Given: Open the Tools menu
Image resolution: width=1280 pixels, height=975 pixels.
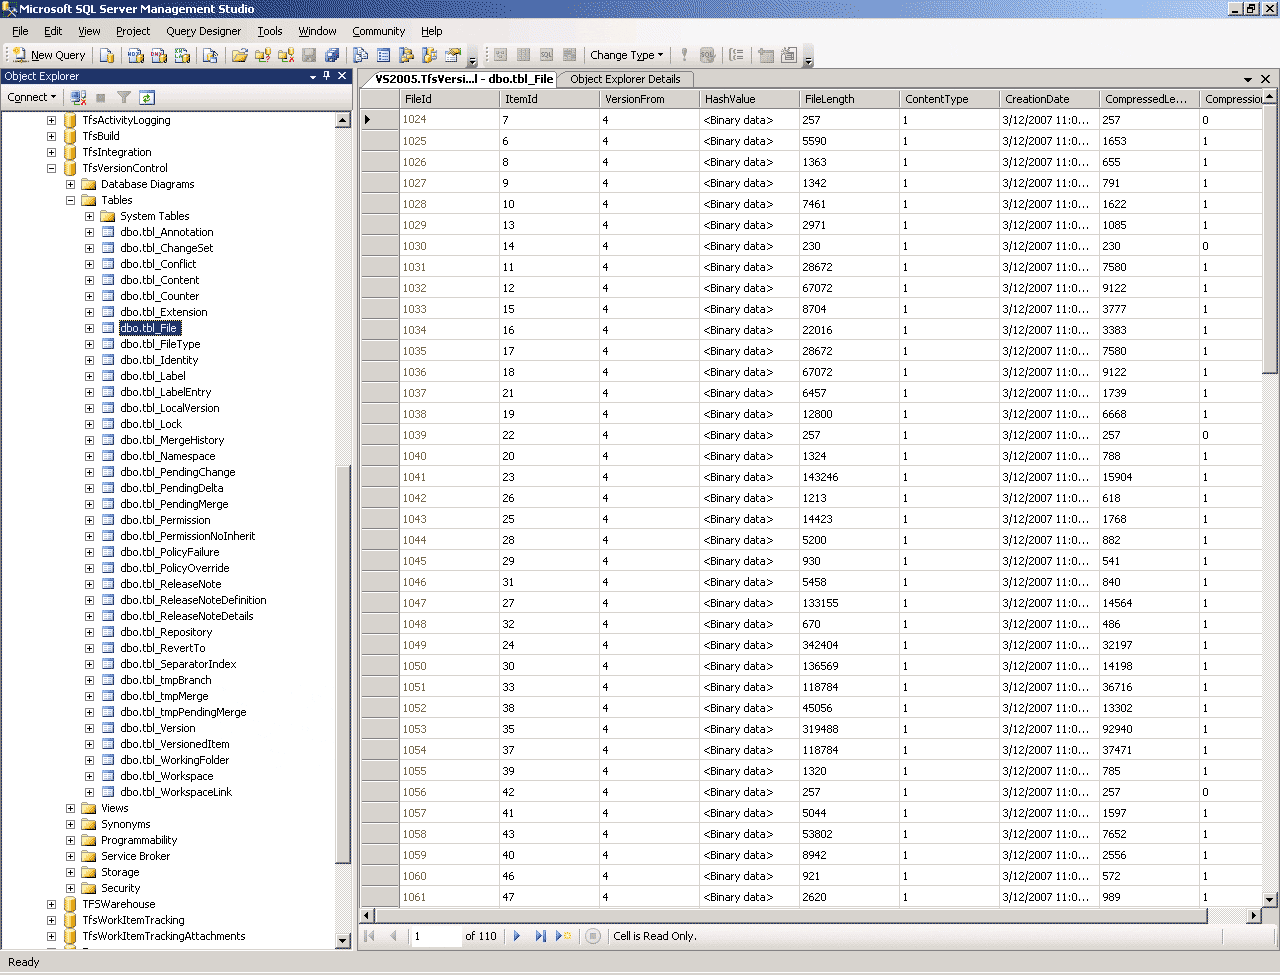Looking at the screenshot, I should (270, 31).
